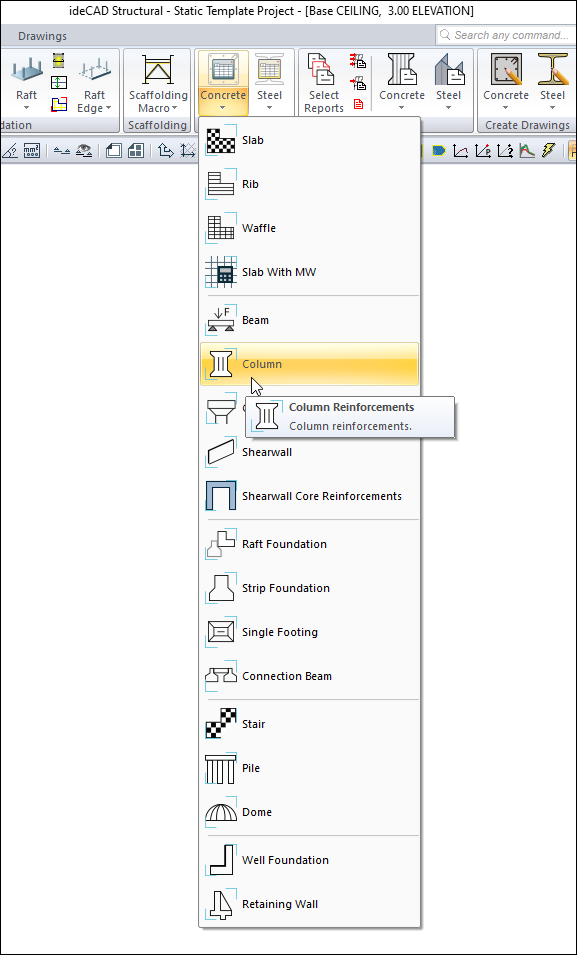Select Connection Beam option
Screen dimensions: 577x955
[x=310, y=676]
